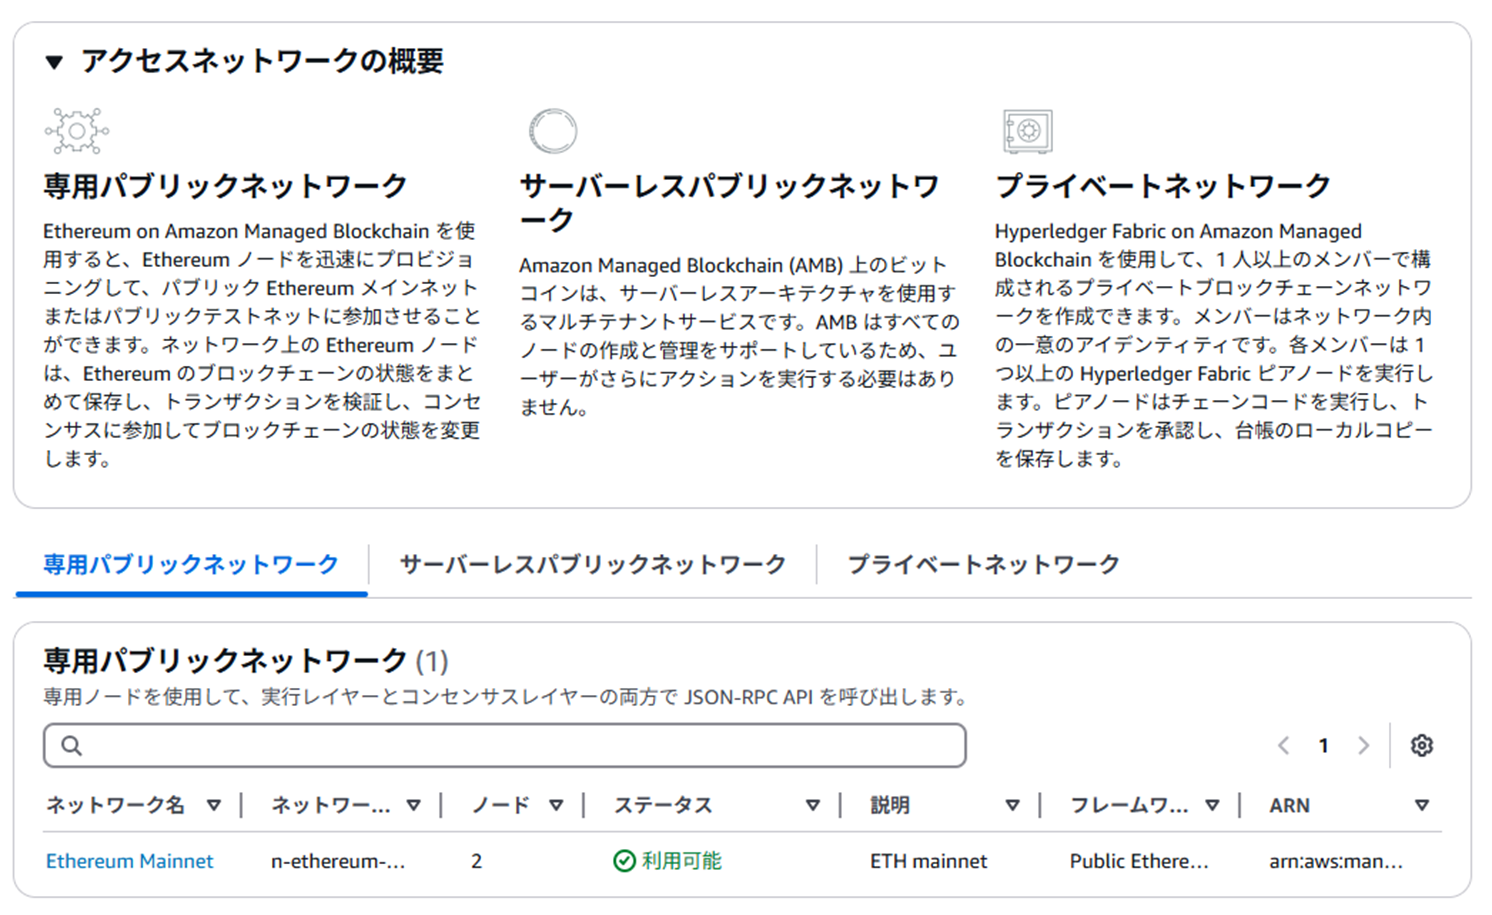Click the serverless public network circle icon
Viewport: 1492px width, 915px height.
coord(553,131)
